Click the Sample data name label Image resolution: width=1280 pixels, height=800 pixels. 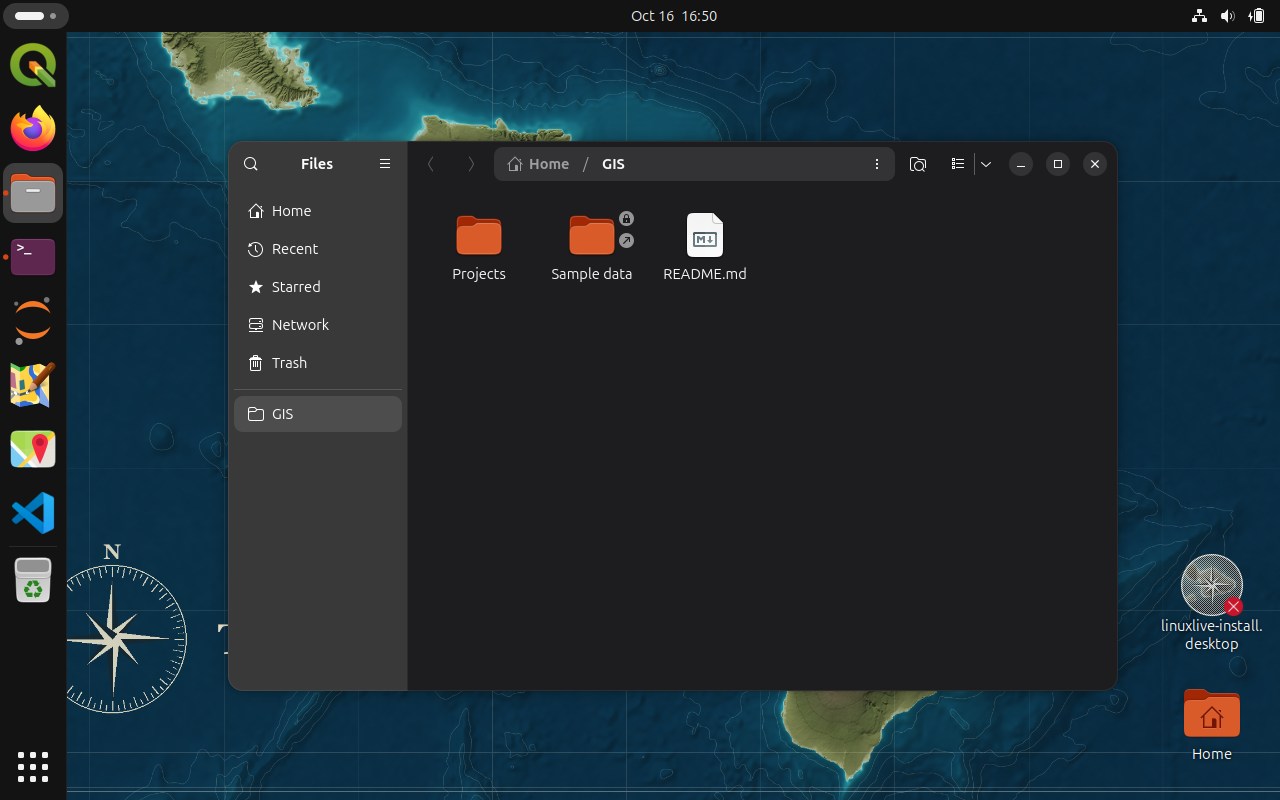point(591,274)
